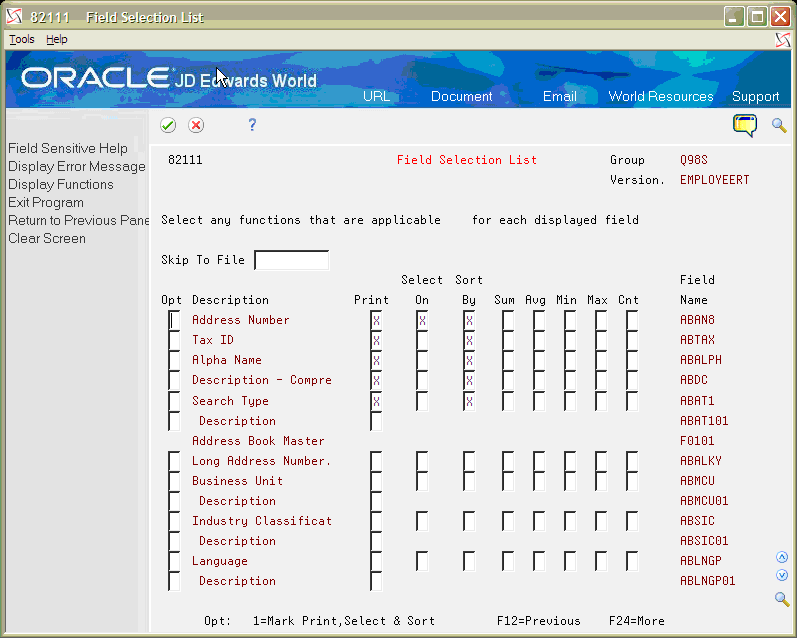Open the Support link
Image resolution: width=797 pixels, height=638 pixels.
(x=755, y=96)
